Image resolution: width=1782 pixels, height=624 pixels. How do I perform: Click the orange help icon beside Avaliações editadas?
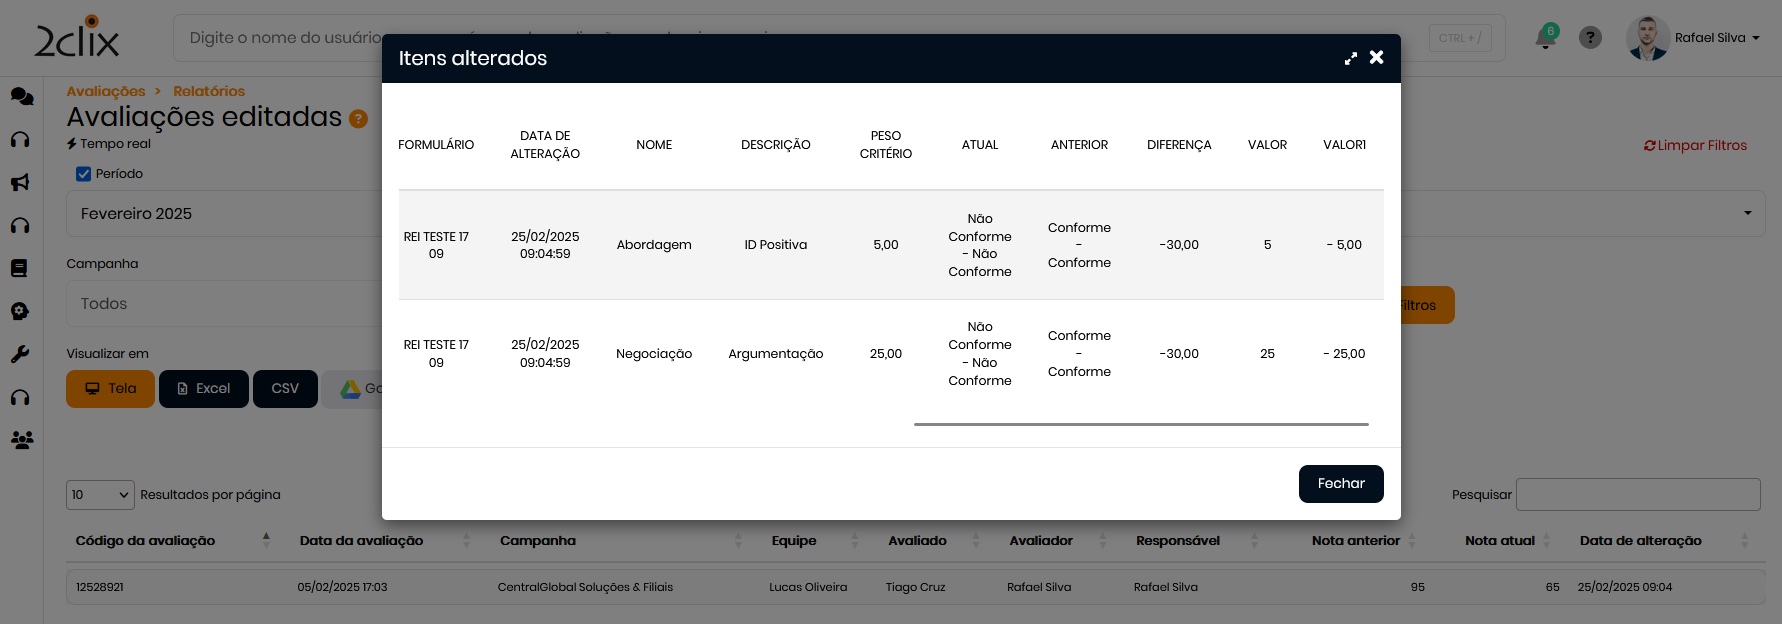[358, 119]
